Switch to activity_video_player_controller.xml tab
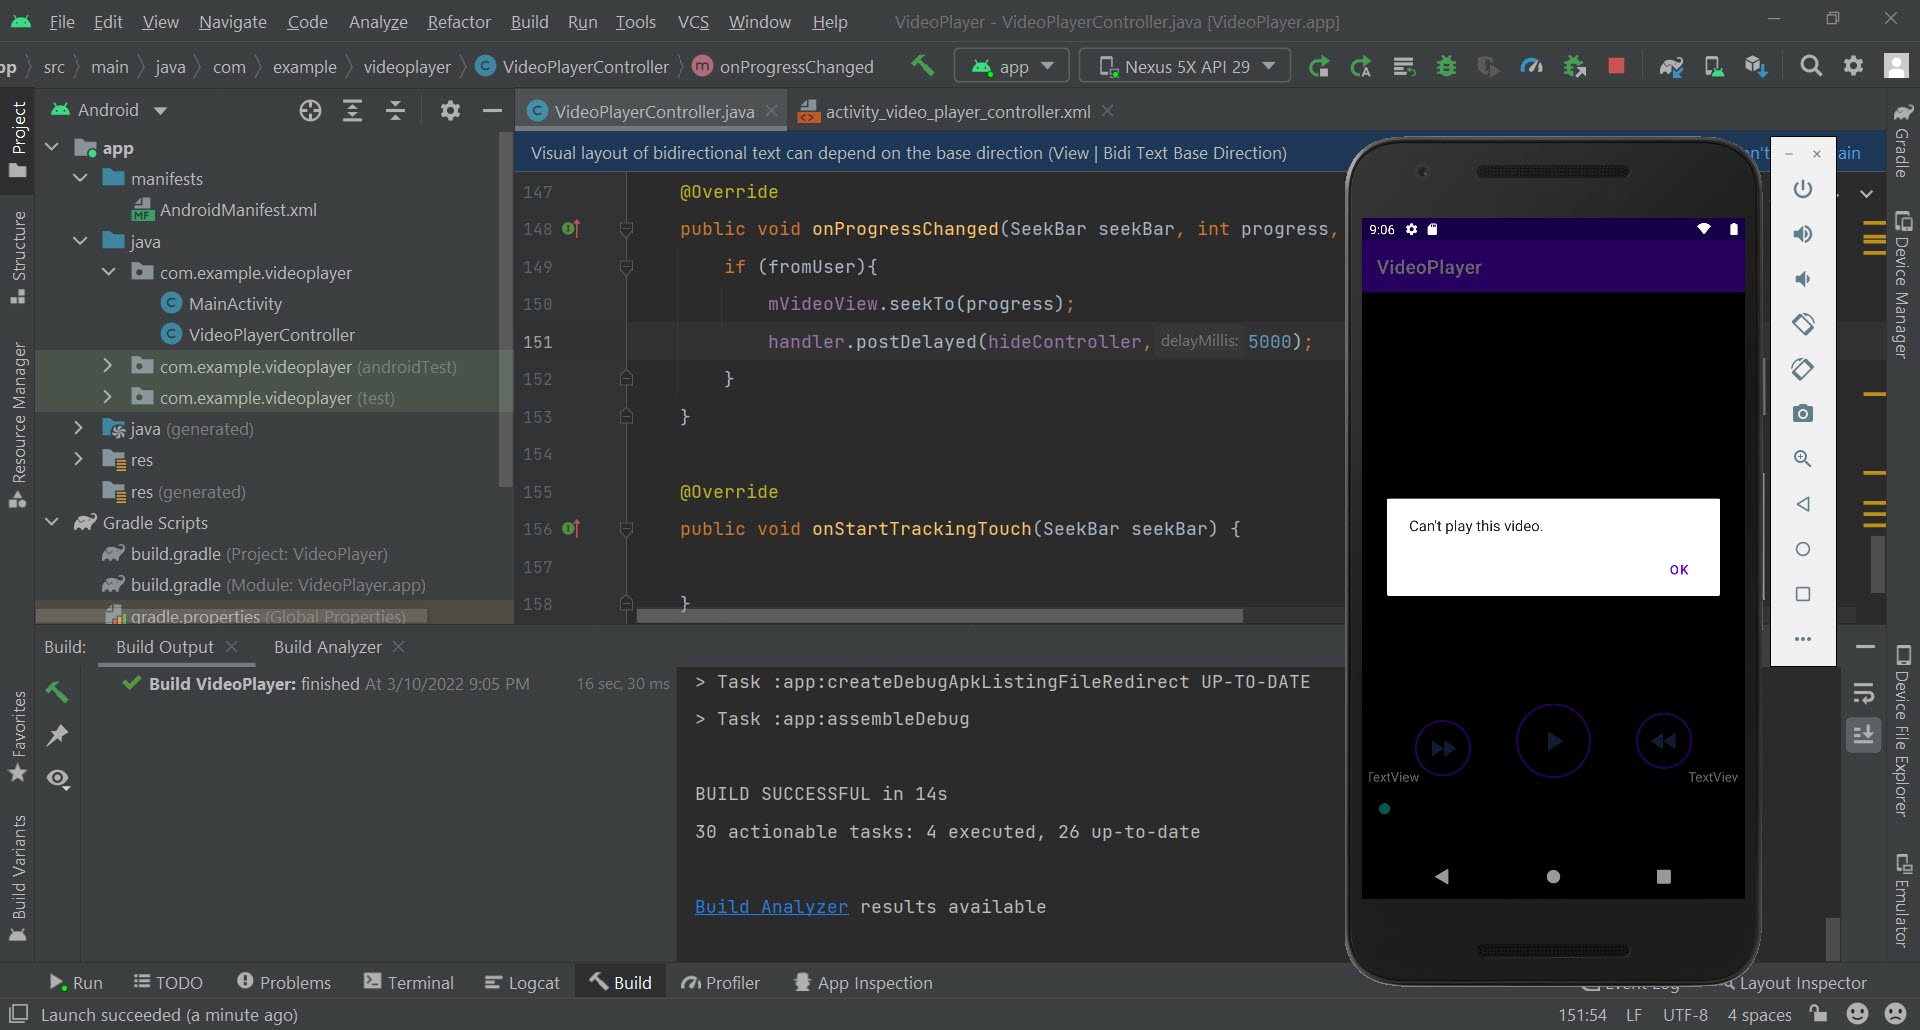 pyautogui.click(x=956, y=112)
